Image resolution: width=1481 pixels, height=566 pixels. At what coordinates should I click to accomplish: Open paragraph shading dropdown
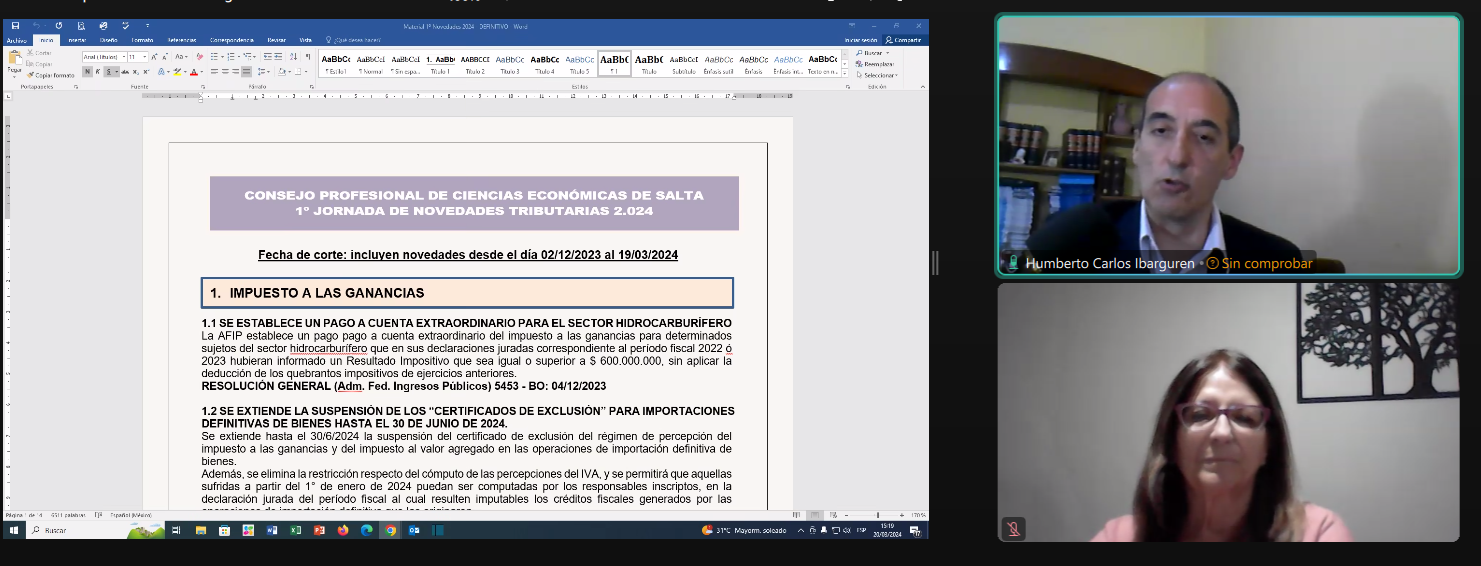click(289, 72)
